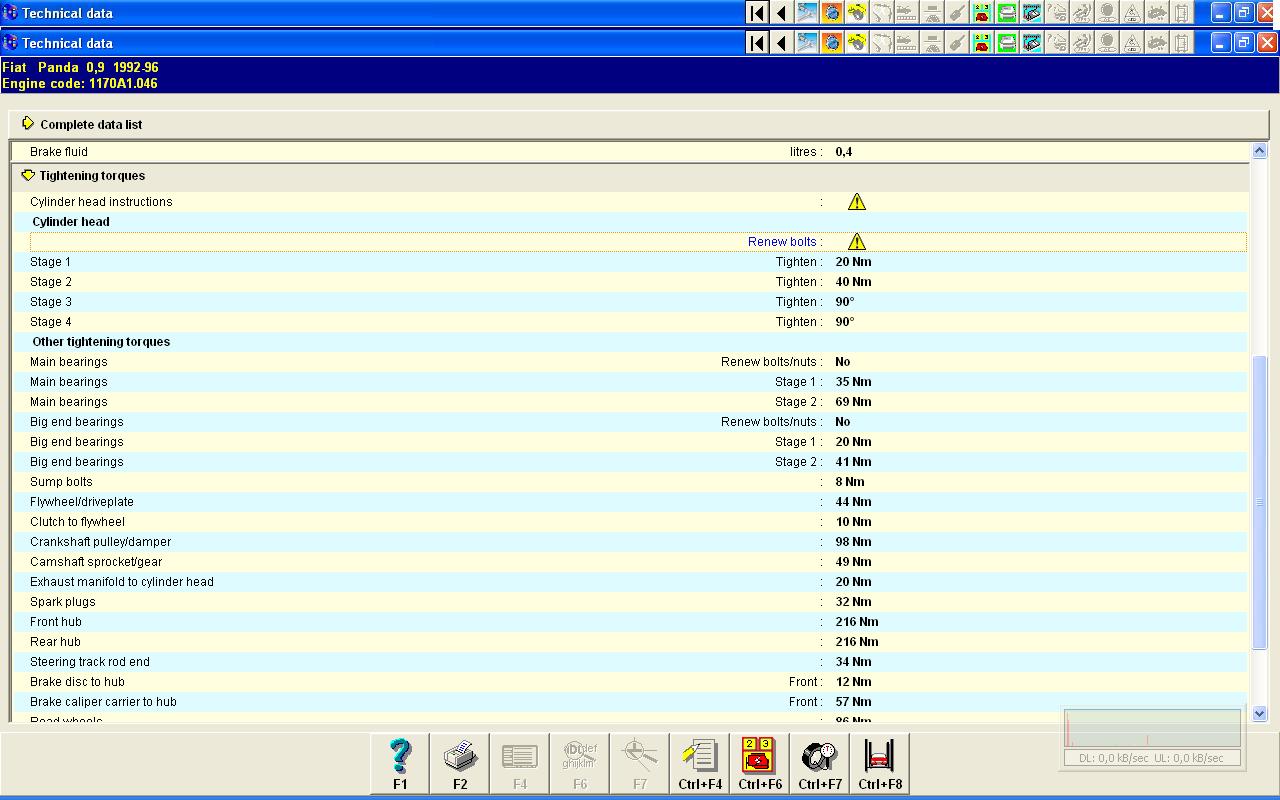Open help with the F1 question mark button
Viewport: 1280px width, 800px height.
point(400,764)
